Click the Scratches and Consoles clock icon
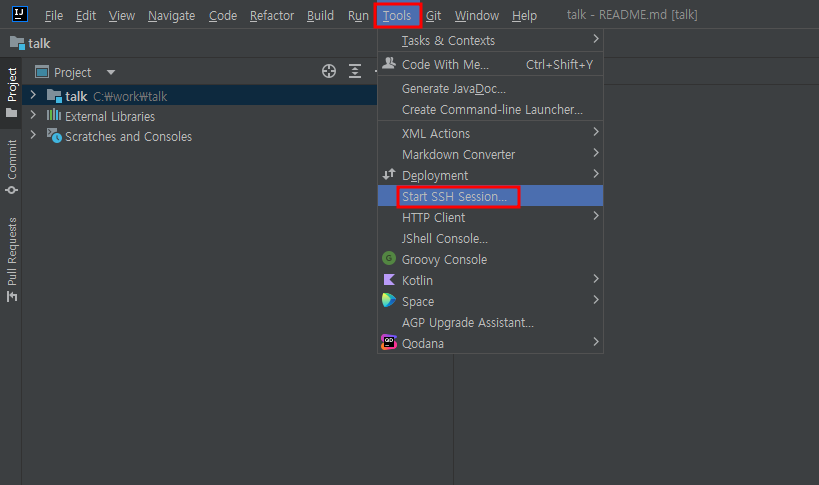Image resolution: width=819 pixels, height=485 pixels. (54, 136)
